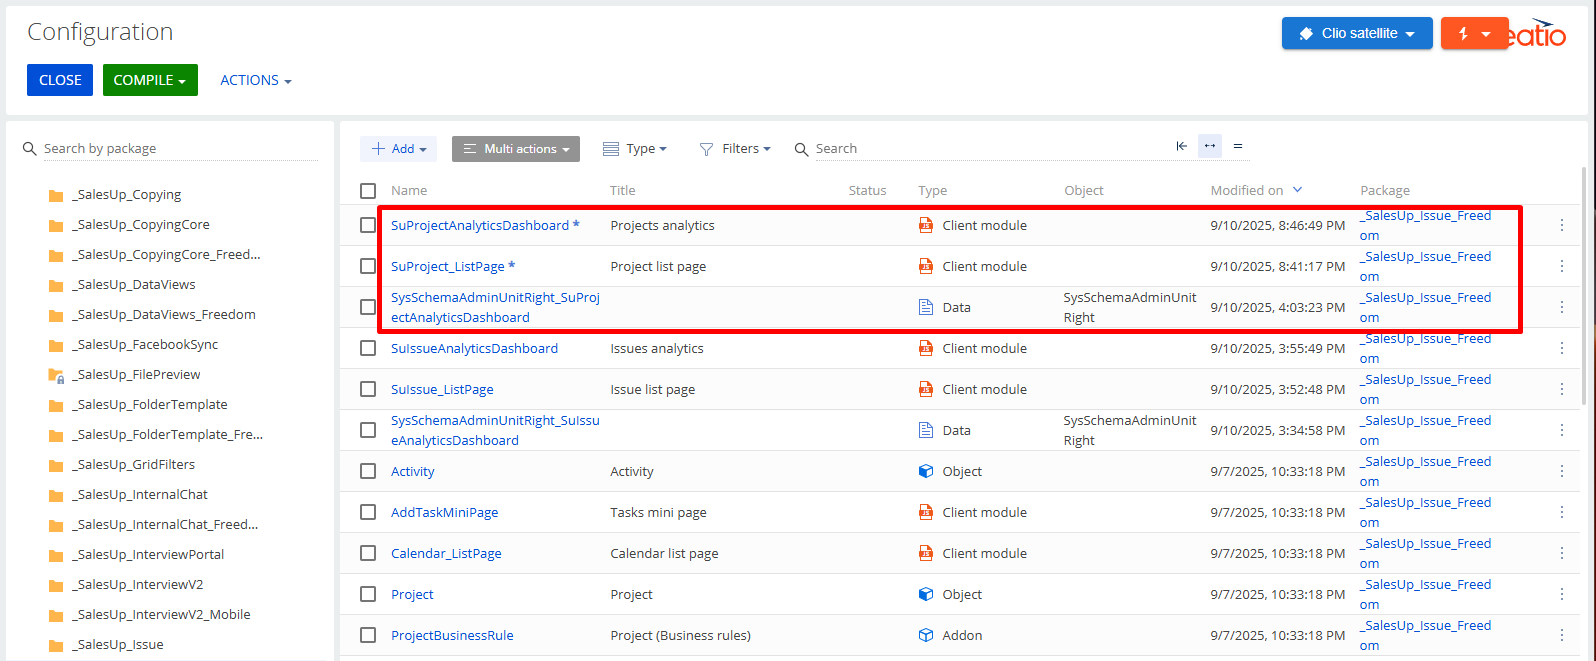The width and height of the screenshot is (1596, 661).
Task: Click the _SalesUp_FacebookSync folder icon
Action: pos(56,345)
